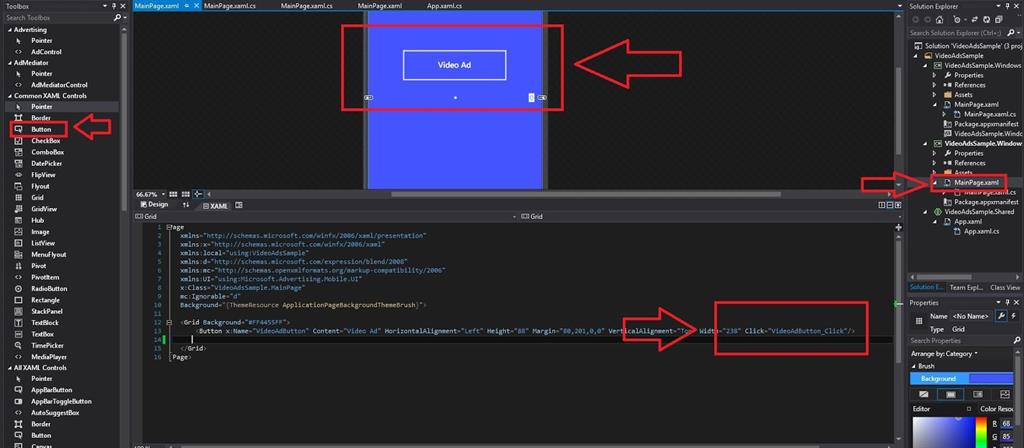
Task: Open App.xaml in Solution Explorer
Action: pyautogui.click(x=968, y=221)
